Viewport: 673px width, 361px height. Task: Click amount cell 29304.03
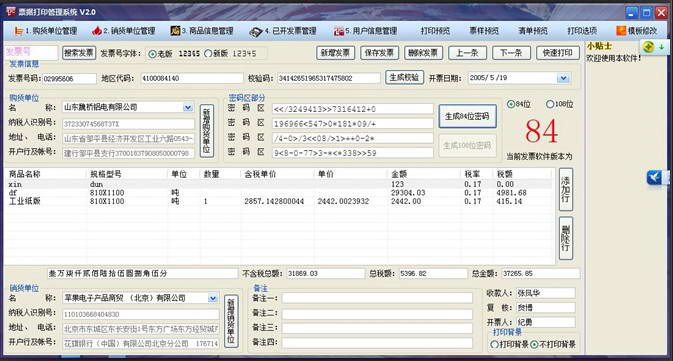[x=408, y=193]
